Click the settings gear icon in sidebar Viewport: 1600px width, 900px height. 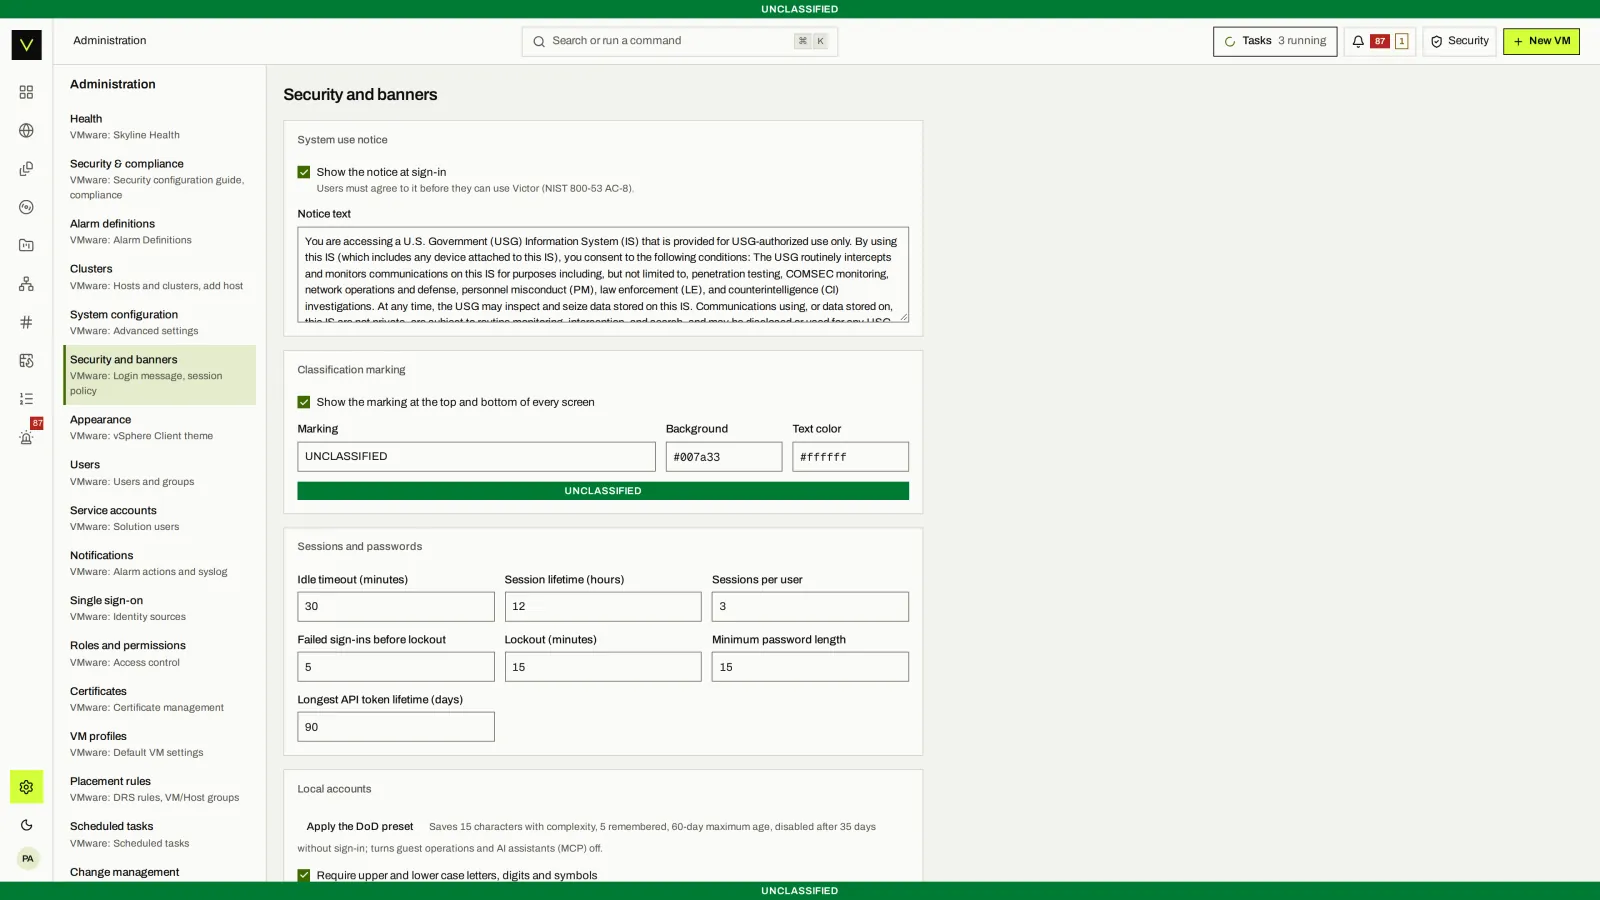[x=26, y=787]
